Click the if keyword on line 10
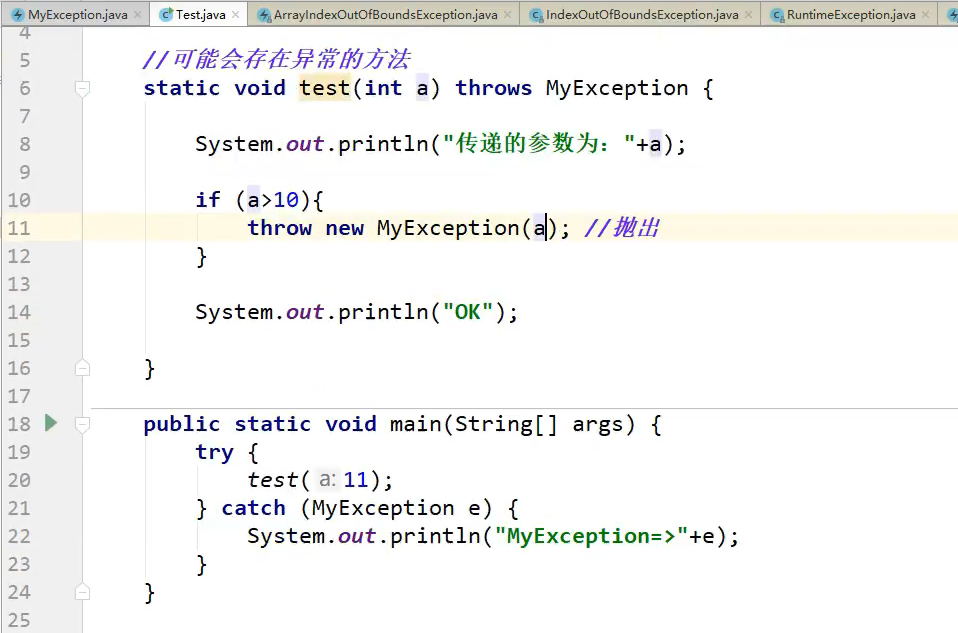 point(208,200)
